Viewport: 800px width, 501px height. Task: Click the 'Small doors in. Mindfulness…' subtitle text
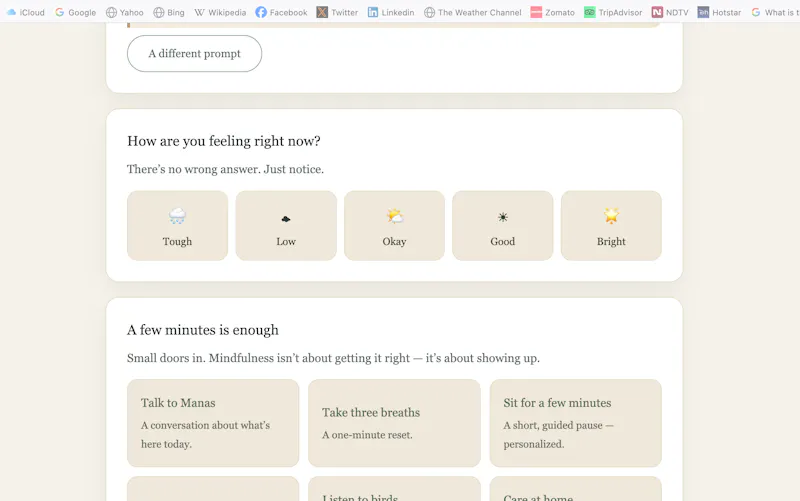[x=333, y=358]
